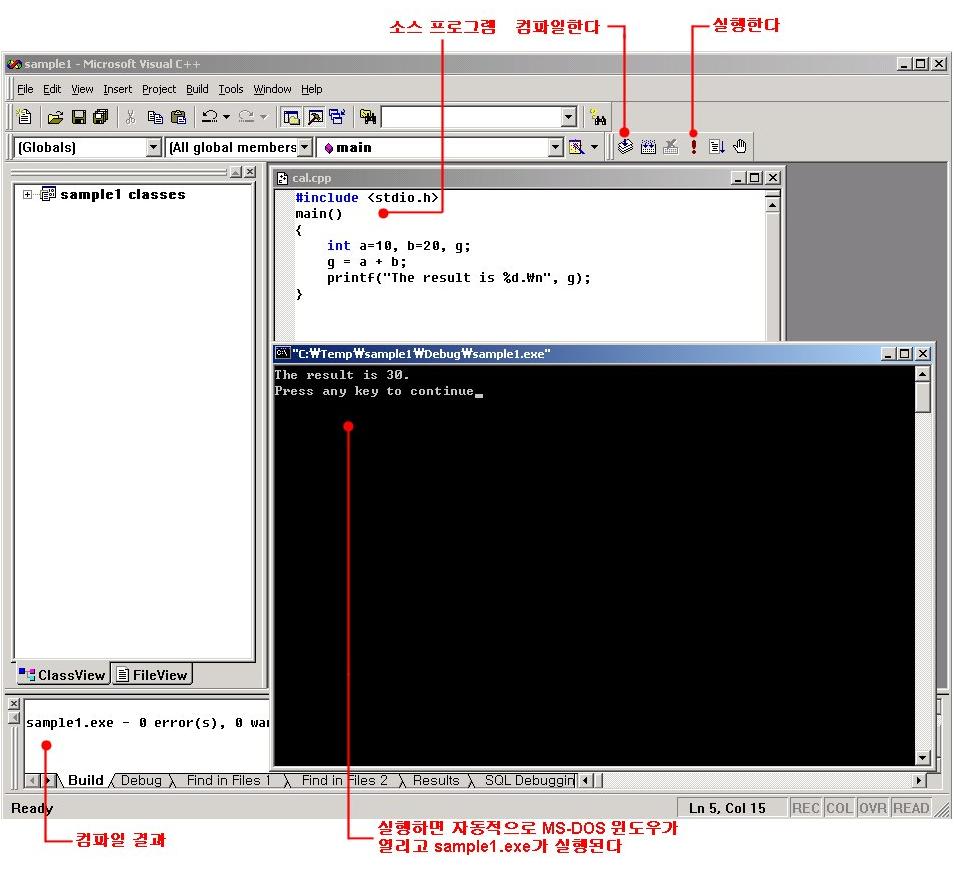This screenshot has width=954, height=871.
Task: Open the (Globals) class dropdown
Action: 153,147
